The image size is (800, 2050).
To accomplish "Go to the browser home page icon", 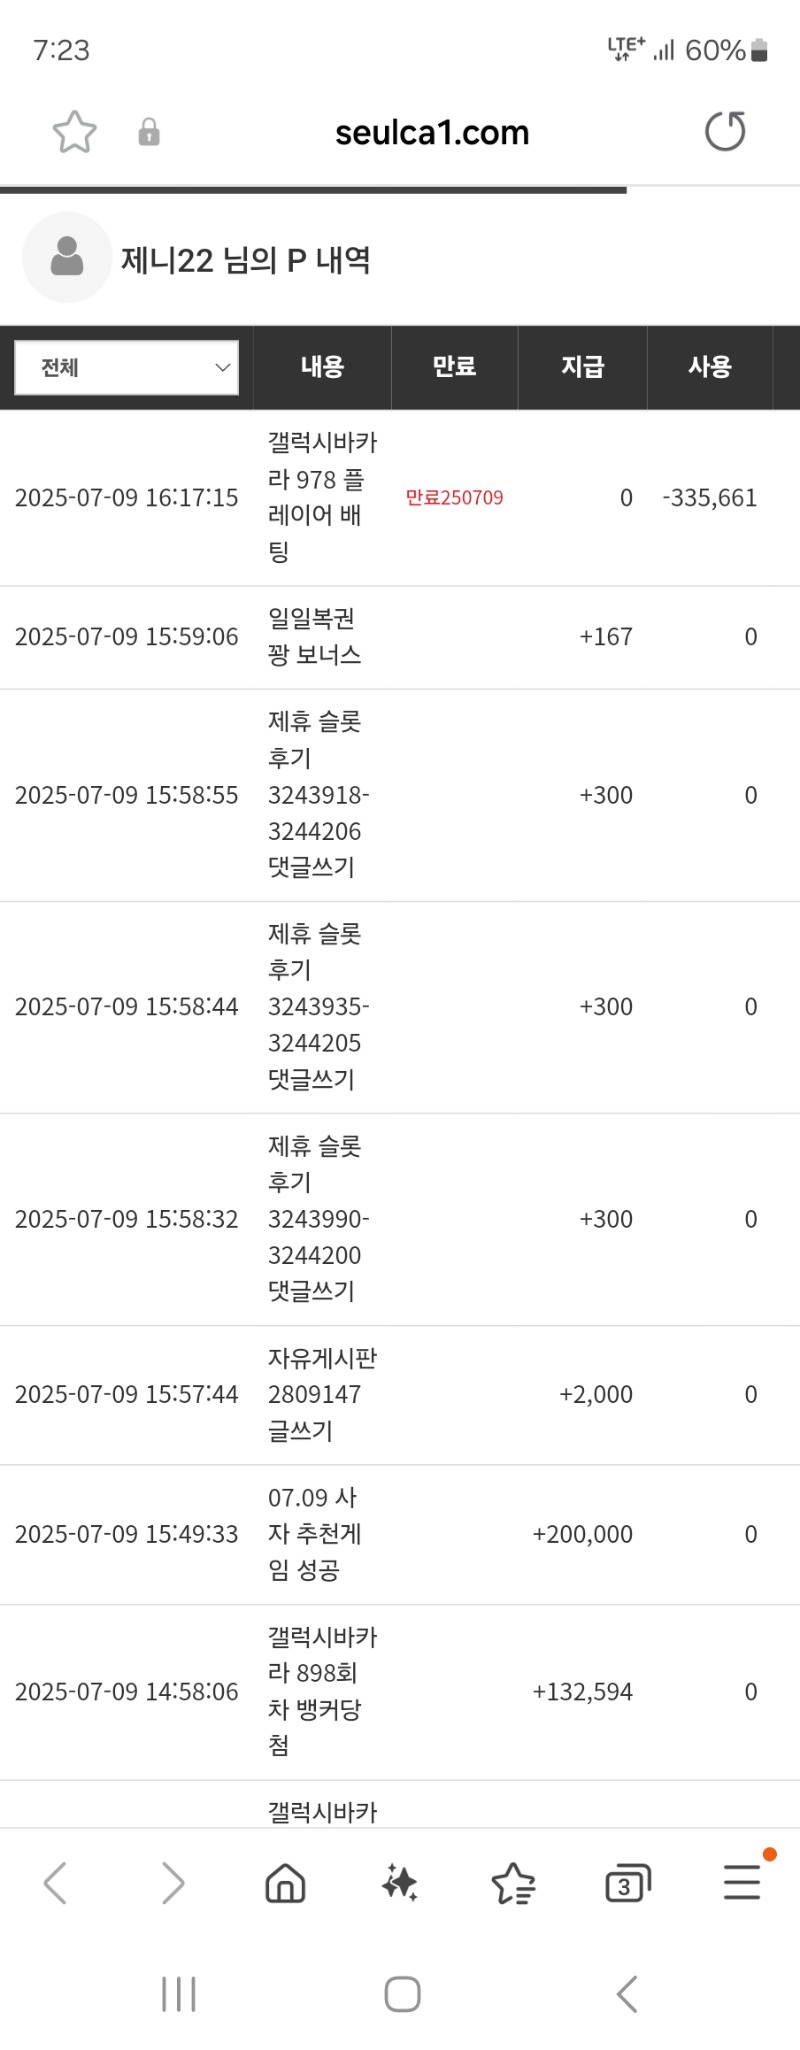I will (x=285, y=1883).
